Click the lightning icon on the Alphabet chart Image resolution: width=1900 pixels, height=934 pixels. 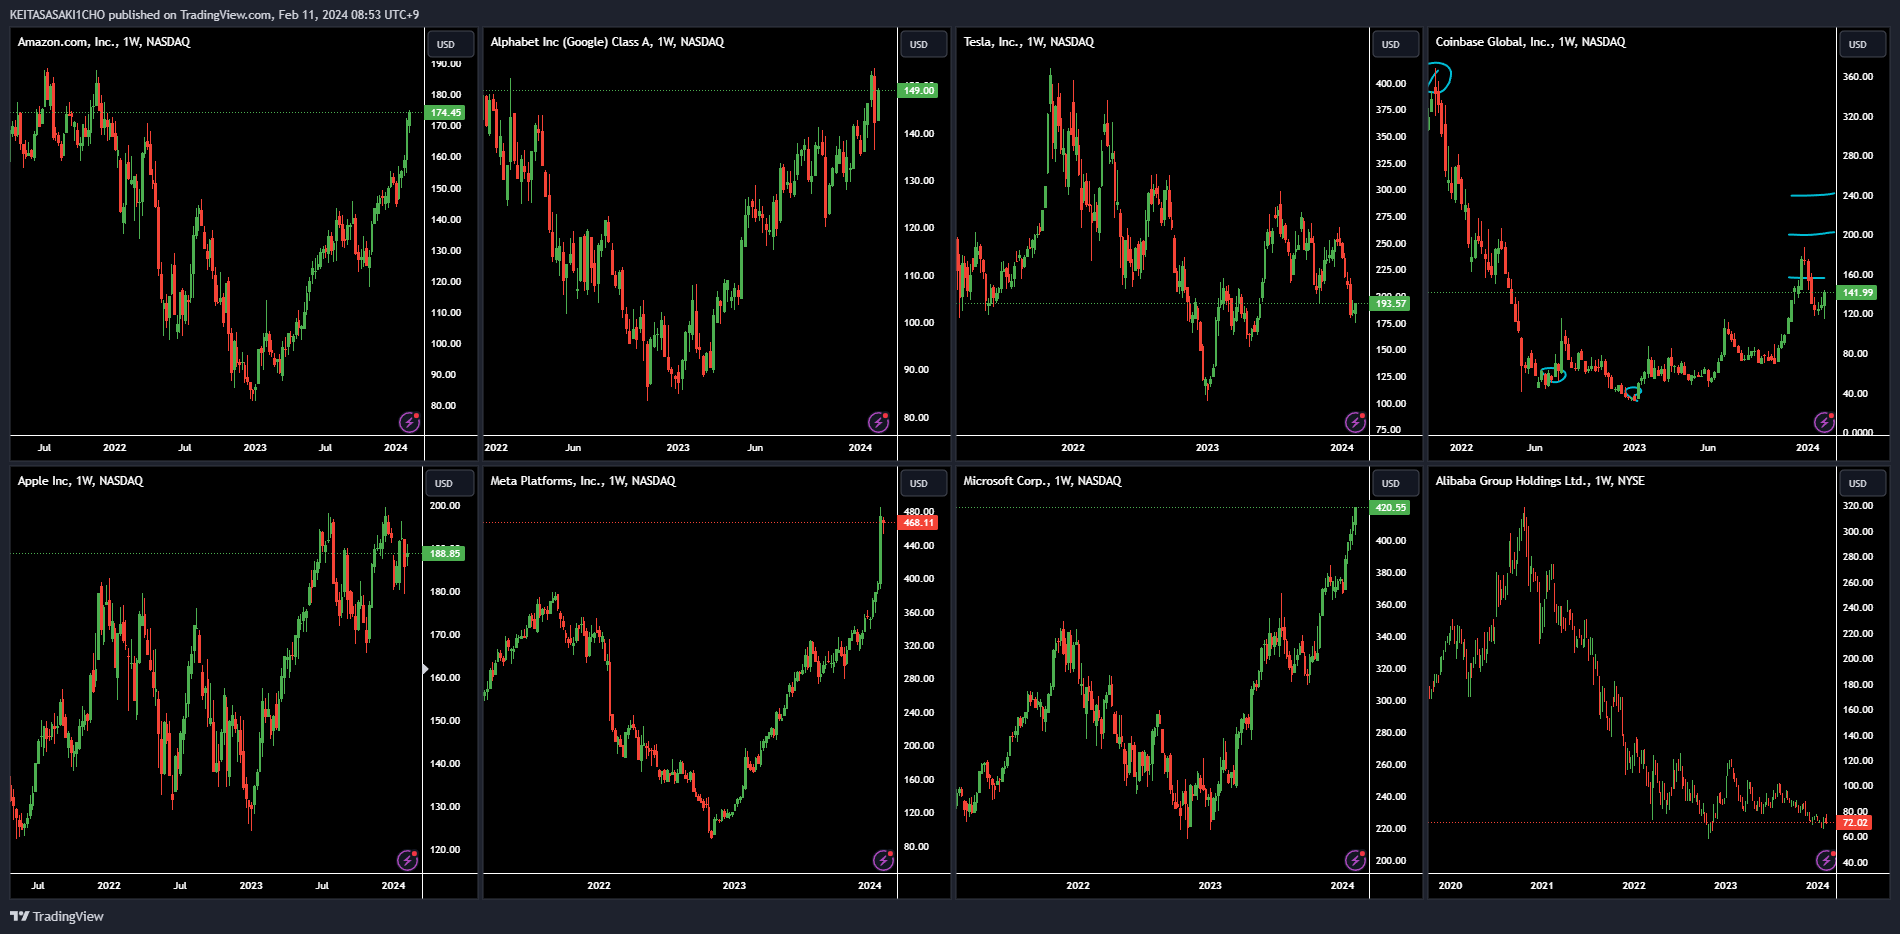878,422
